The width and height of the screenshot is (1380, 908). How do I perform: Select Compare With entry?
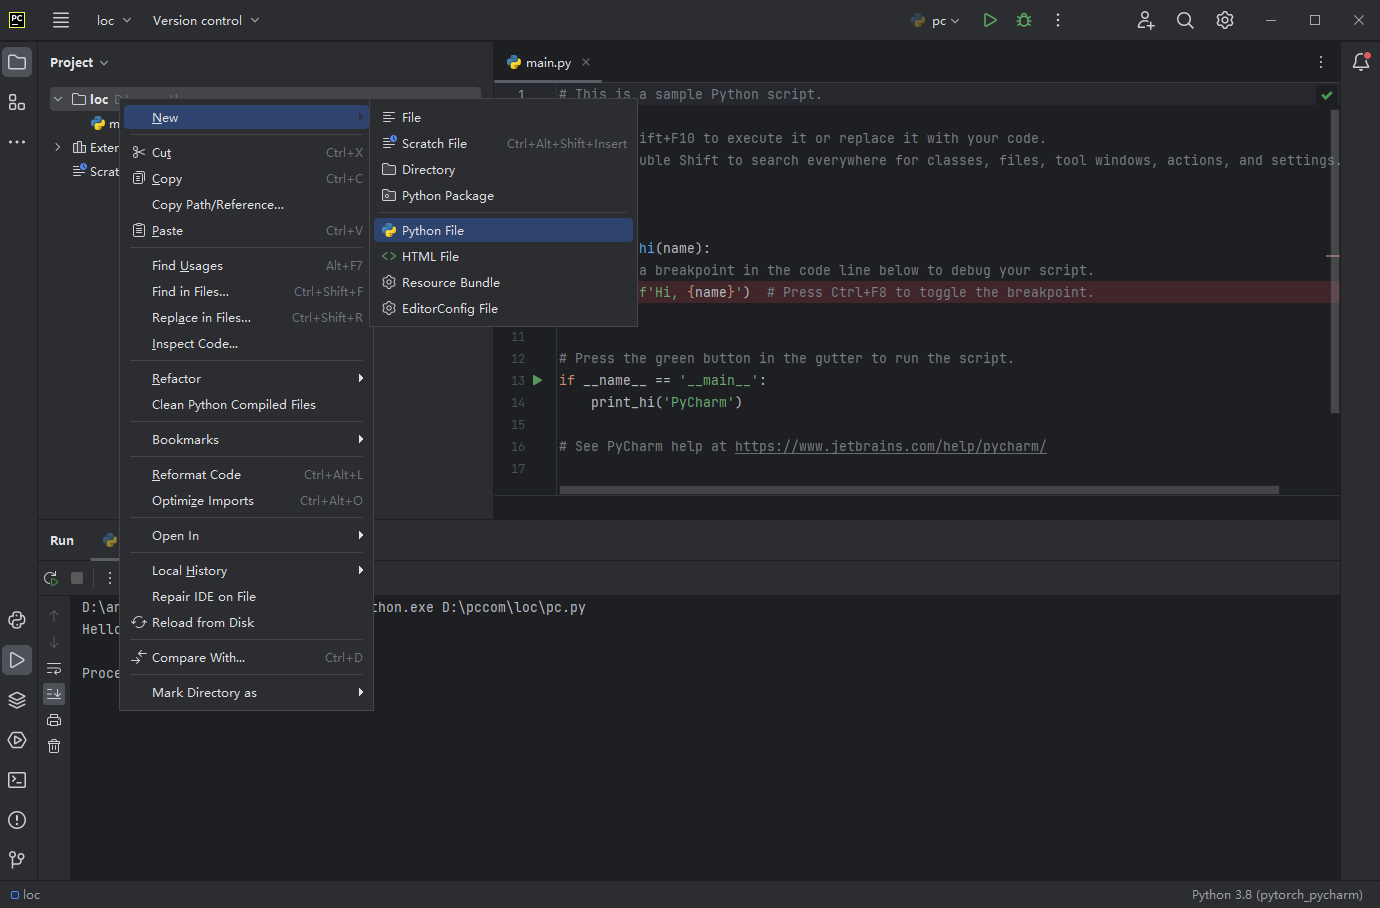246,658
